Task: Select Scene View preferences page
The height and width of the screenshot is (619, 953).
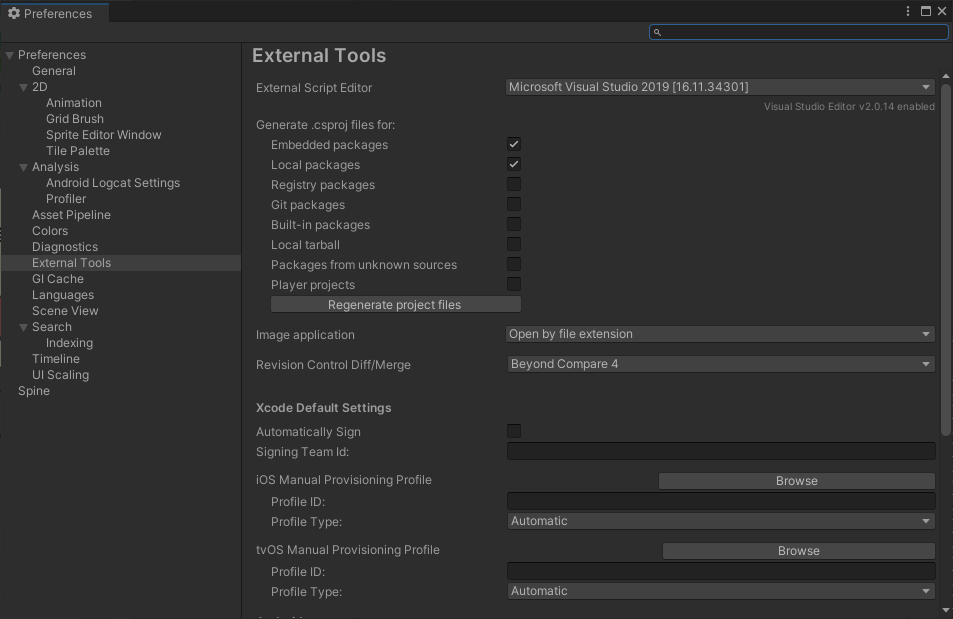Action: click(65, 311)
